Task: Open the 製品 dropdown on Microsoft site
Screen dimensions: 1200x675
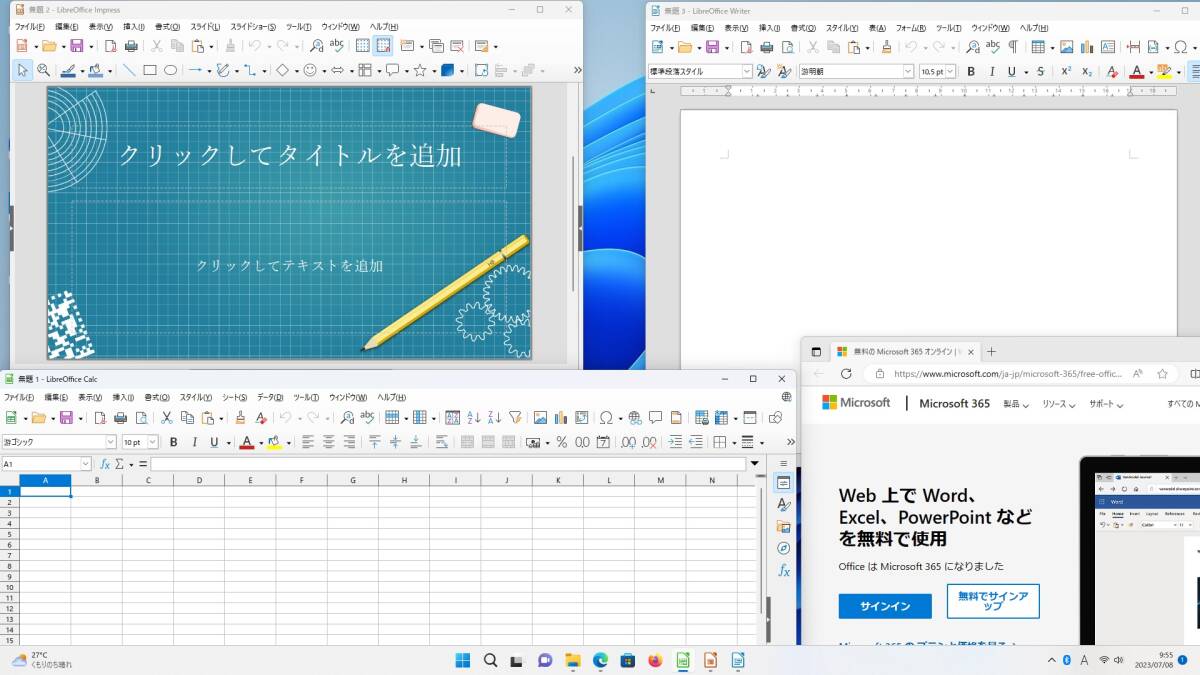Action: (x=1017, y=404)
